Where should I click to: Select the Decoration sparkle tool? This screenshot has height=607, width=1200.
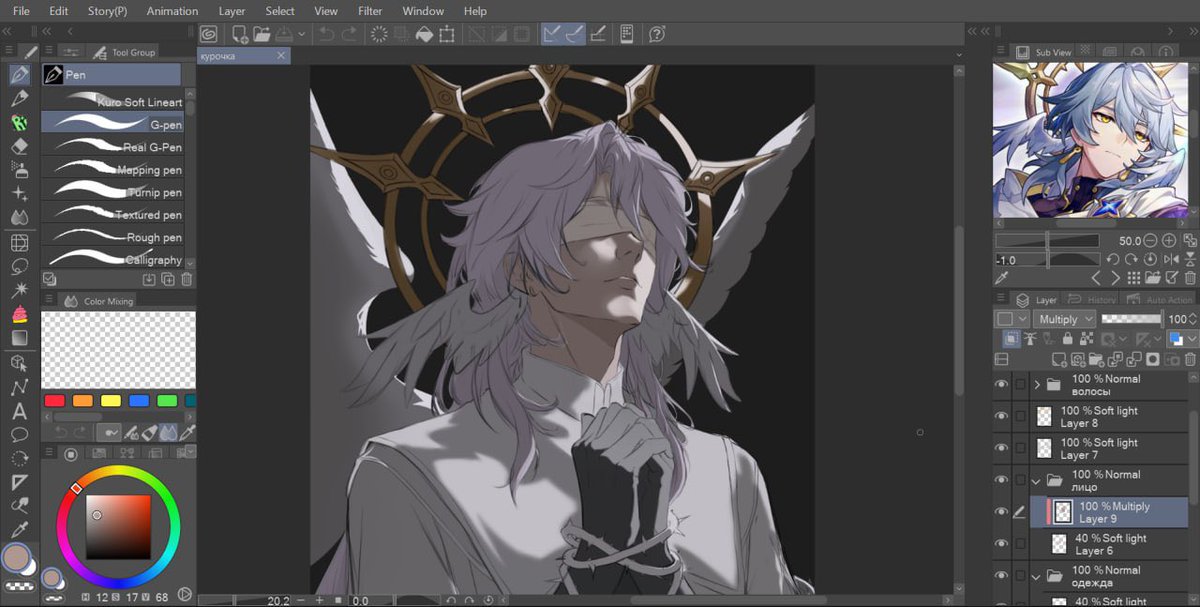tap(19, 194)
